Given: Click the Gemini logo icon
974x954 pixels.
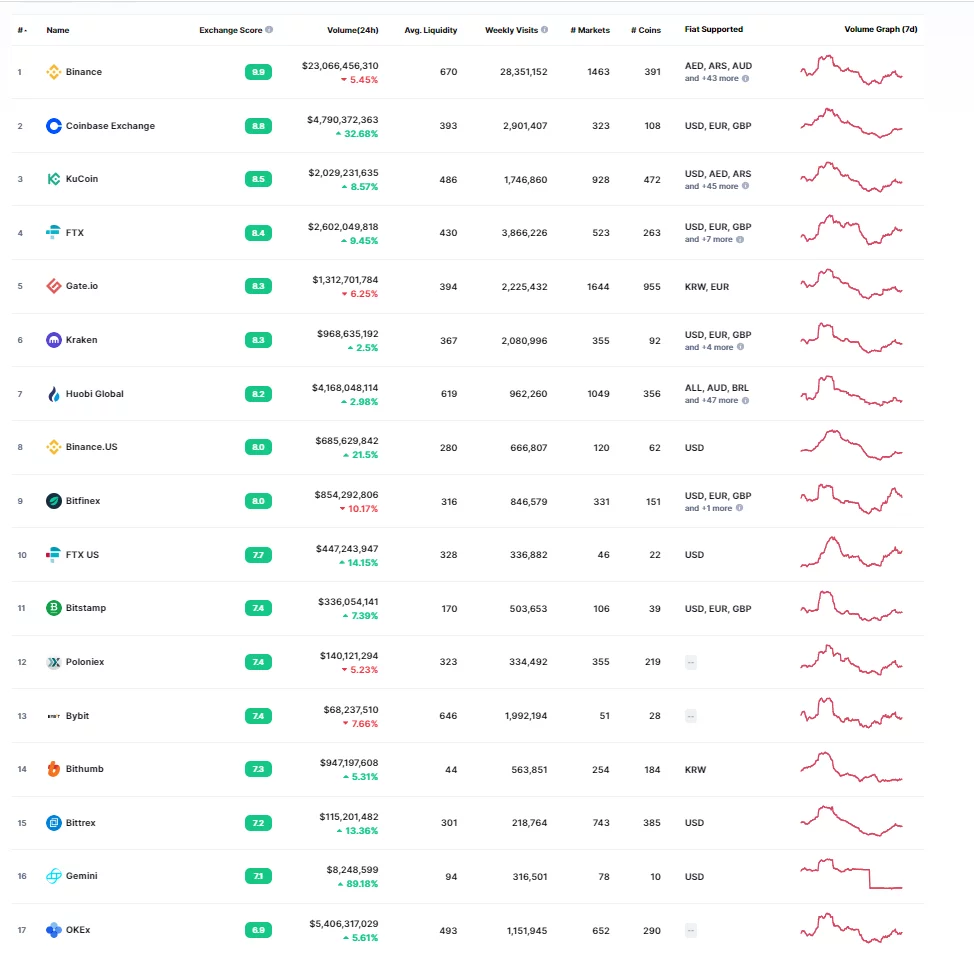Looking at the screenshot, I should pos(54,876).
